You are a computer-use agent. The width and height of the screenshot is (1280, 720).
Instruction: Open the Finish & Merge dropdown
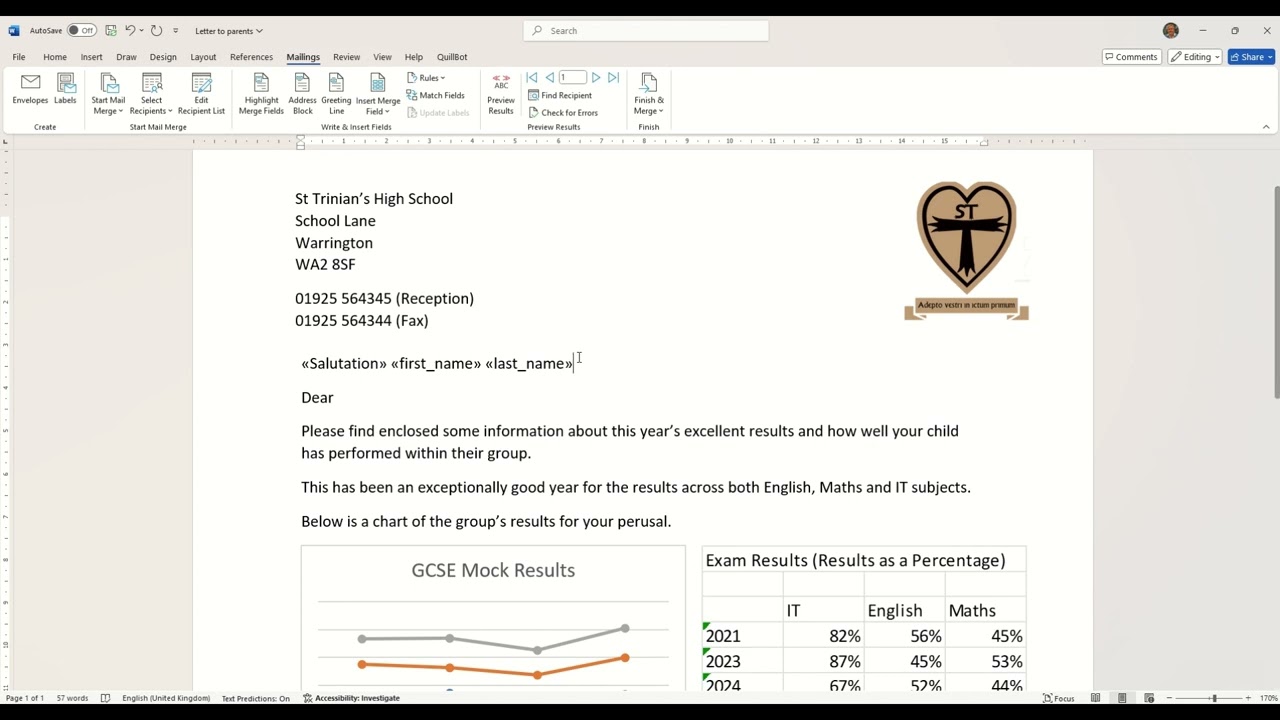pyautogui.click(x=649, y=95)
